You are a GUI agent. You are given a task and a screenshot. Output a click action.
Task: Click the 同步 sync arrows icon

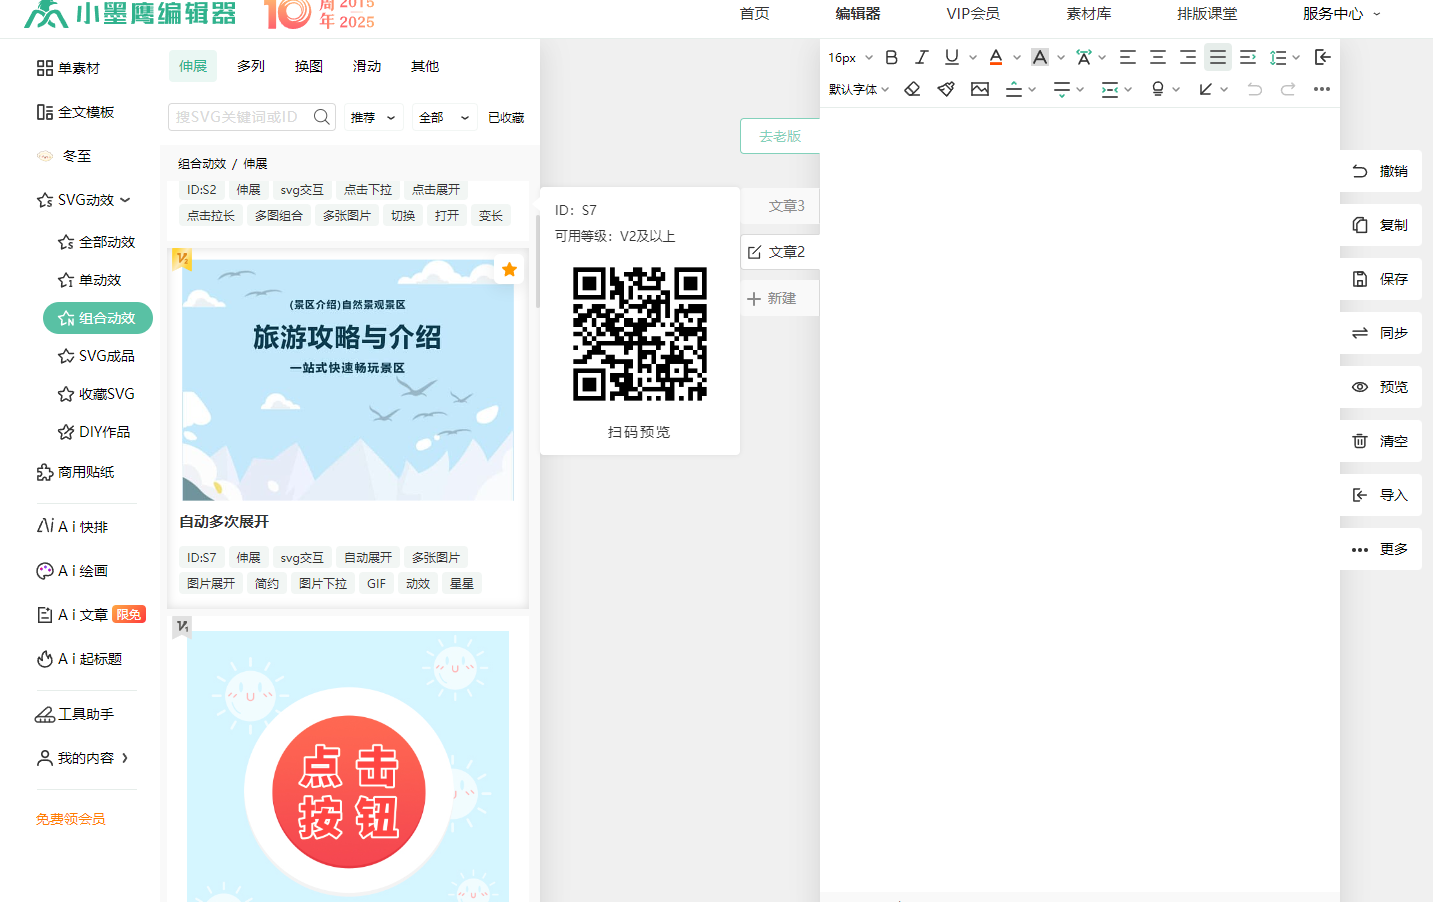pos(1360,333)
